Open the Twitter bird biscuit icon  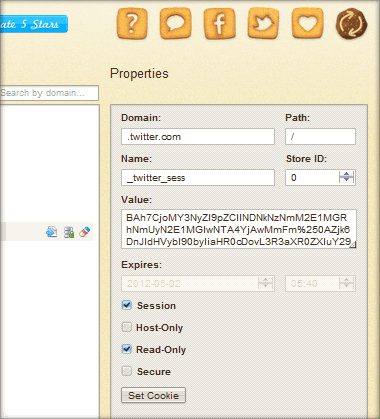click(264, 23)
